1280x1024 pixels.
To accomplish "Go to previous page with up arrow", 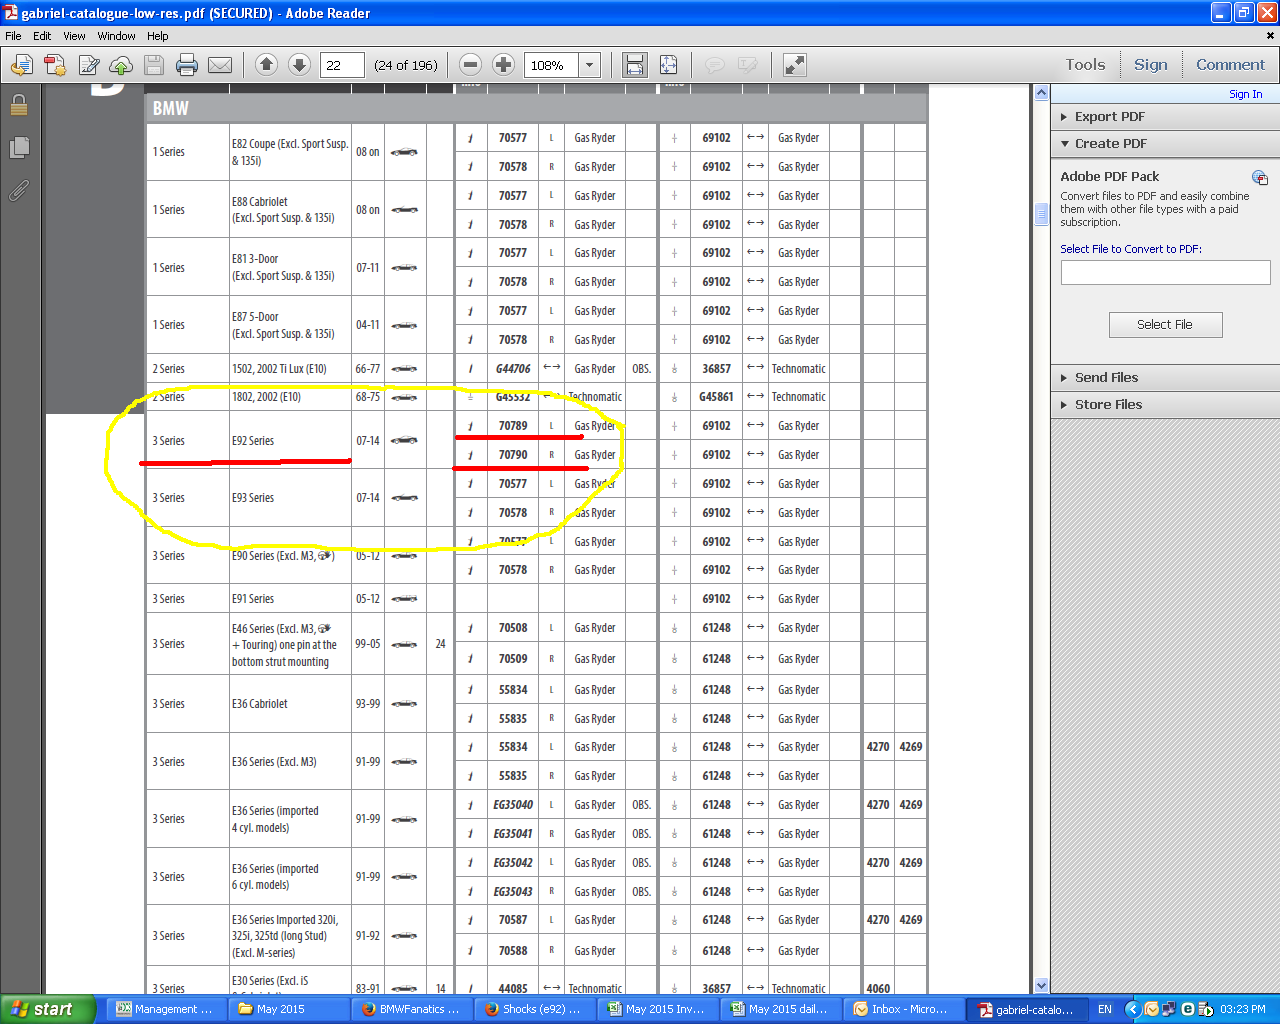I will [266, 65].
